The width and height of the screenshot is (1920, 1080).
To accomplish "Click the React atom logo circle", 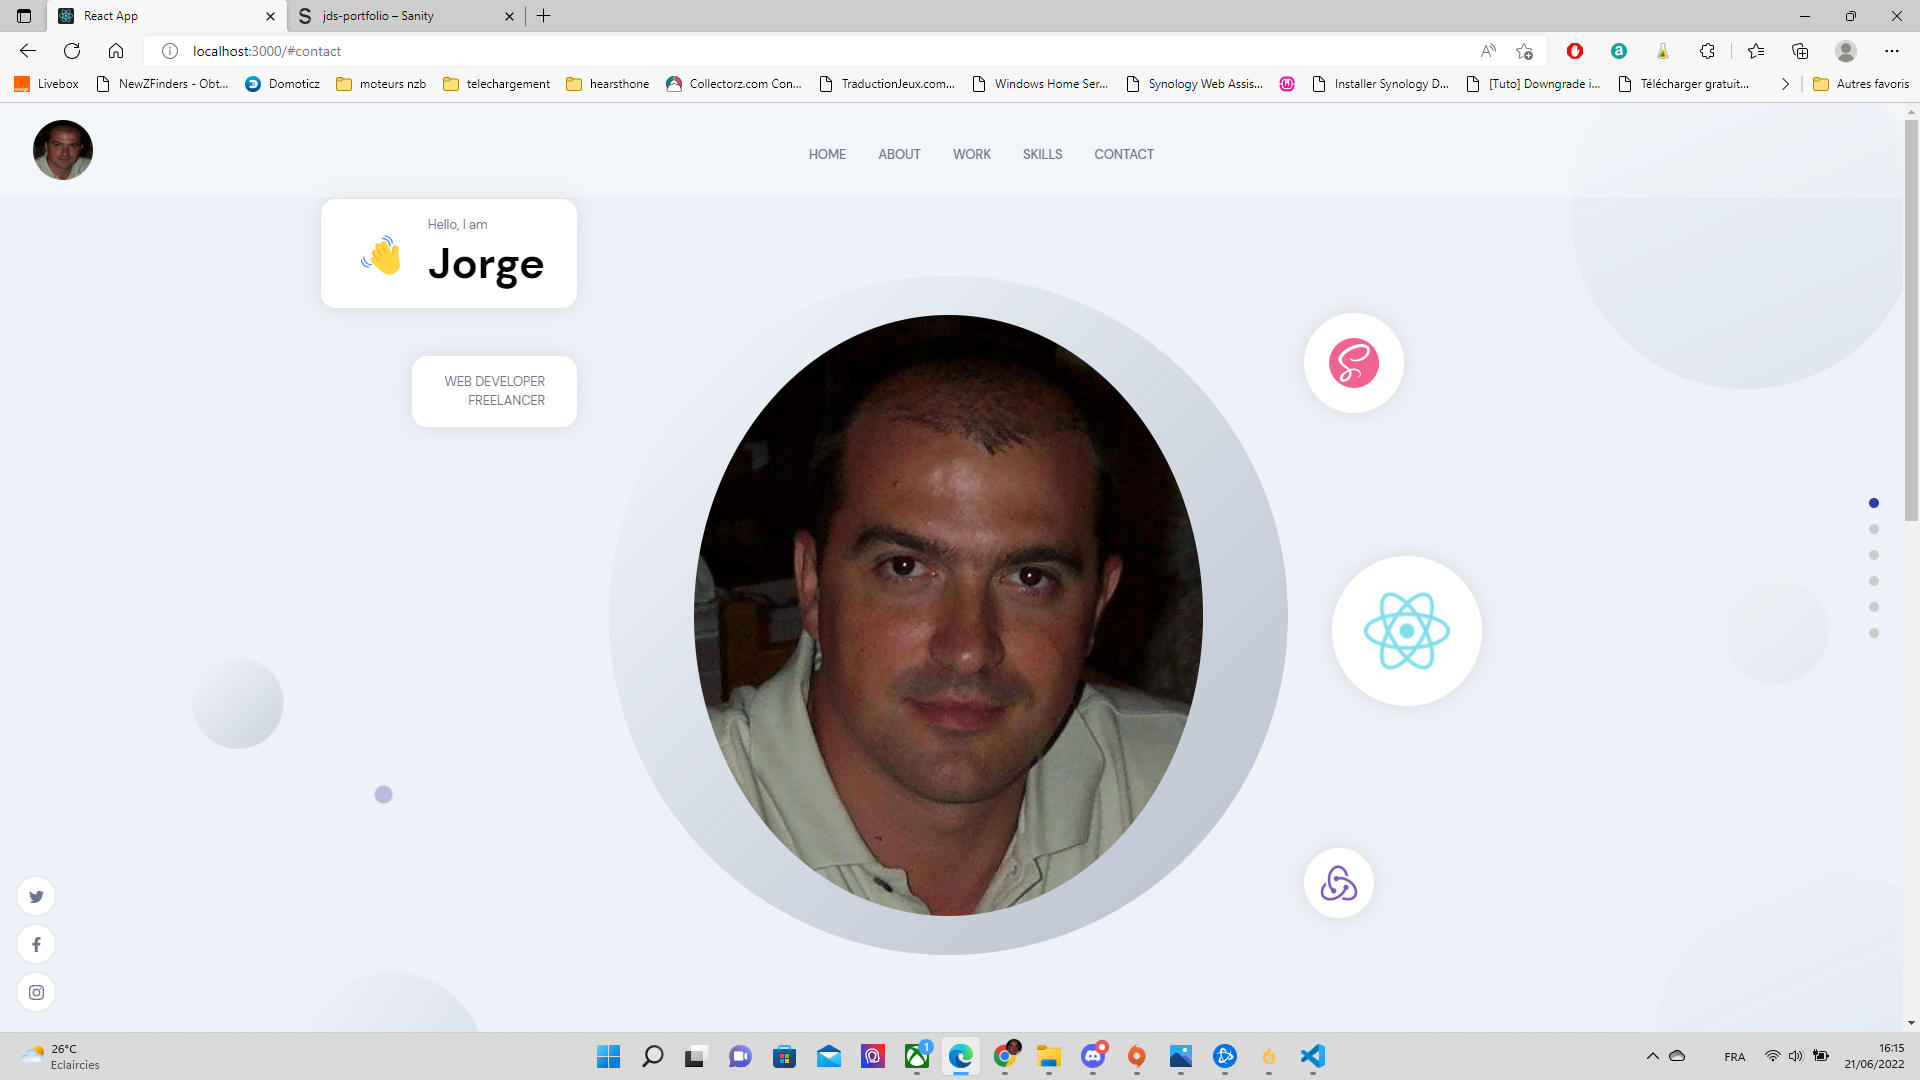I will coord(1406,631).
